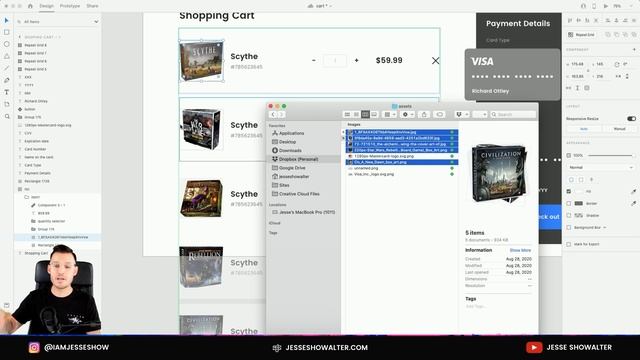Select the Pen tool
Viewport: 640px width, 360px height.
click(7, 80)
